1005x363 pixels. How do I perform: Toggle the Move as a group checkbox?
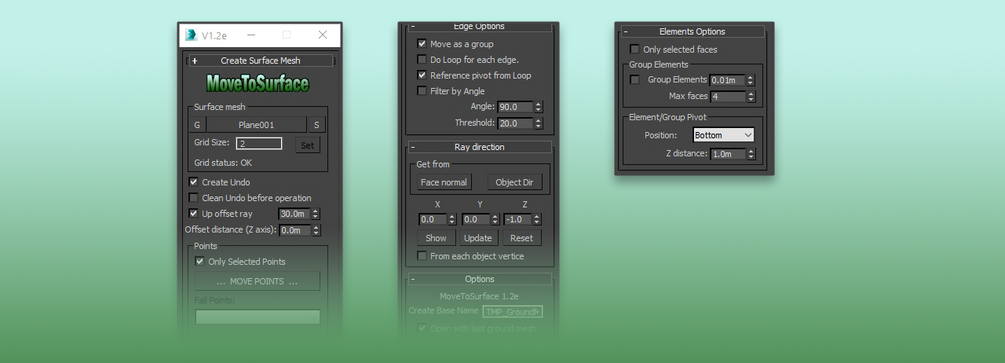tap(422, 44)
